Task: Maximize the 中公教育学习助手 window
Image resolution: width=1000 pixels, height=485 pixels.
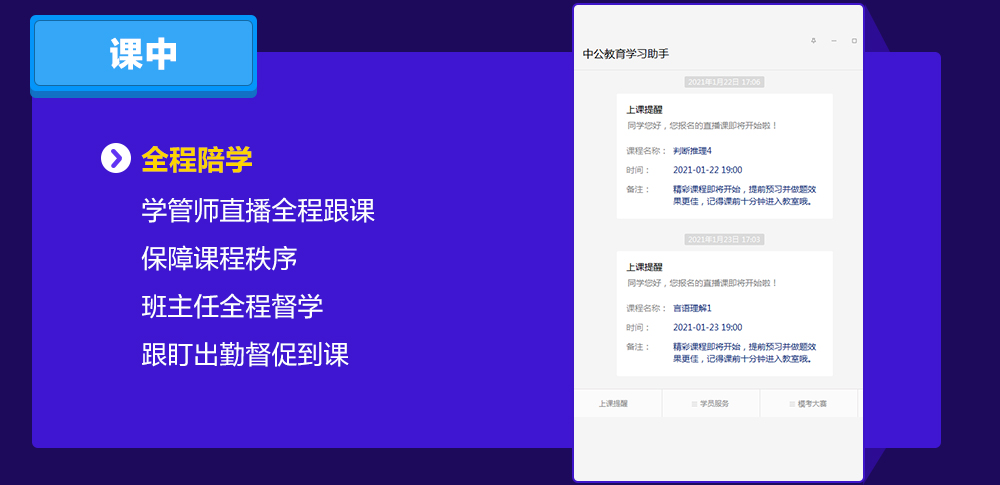Action: click(x=854, y=41)
